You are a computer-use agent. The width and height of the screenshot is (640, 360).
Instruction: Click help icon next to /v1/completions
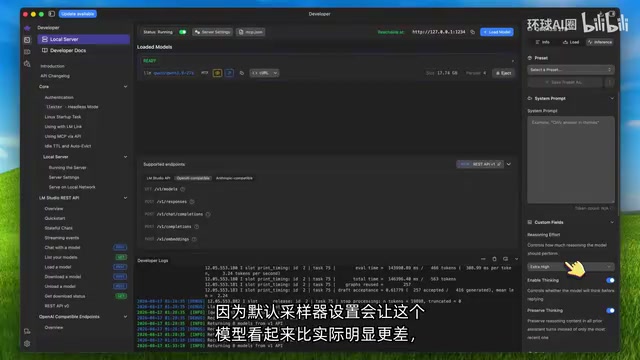[x=196, y=227]
